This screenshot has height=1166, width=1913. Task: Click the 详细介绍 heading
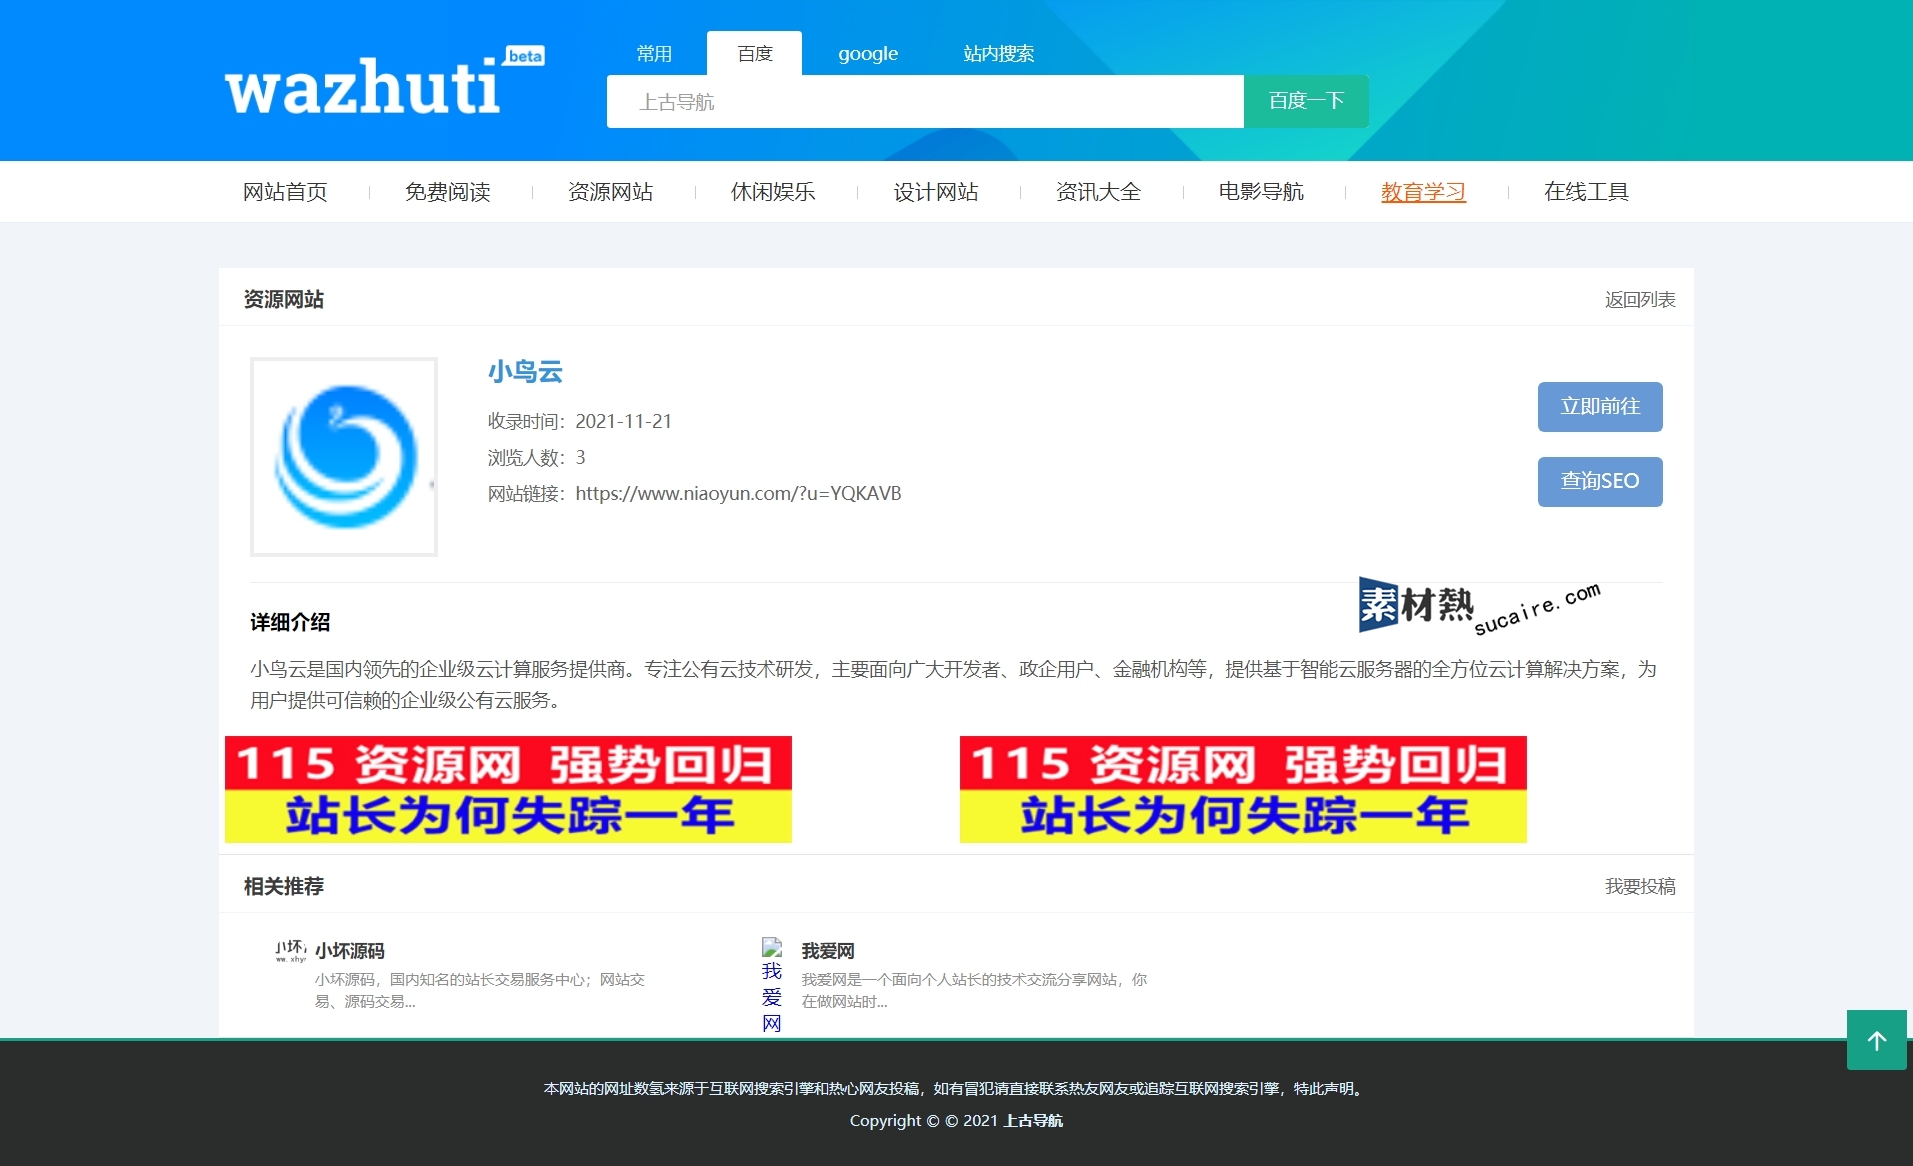[290, 623]
